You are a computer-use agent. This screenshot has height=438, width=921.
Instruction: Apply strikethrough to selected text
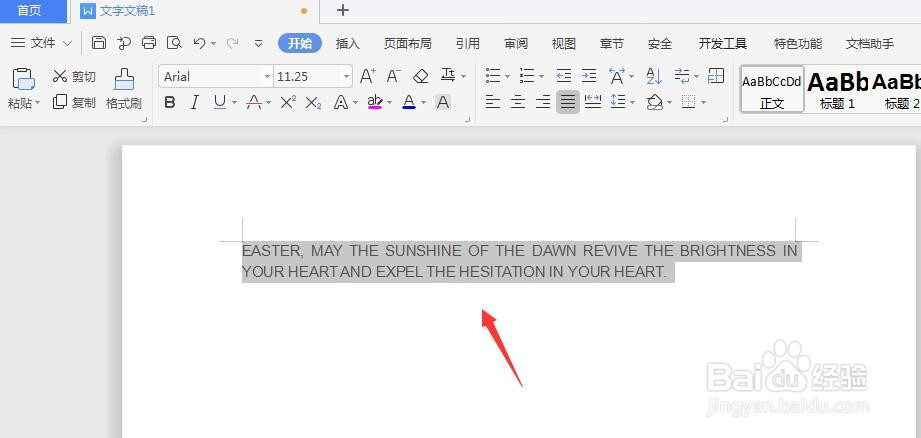point(254,103)
